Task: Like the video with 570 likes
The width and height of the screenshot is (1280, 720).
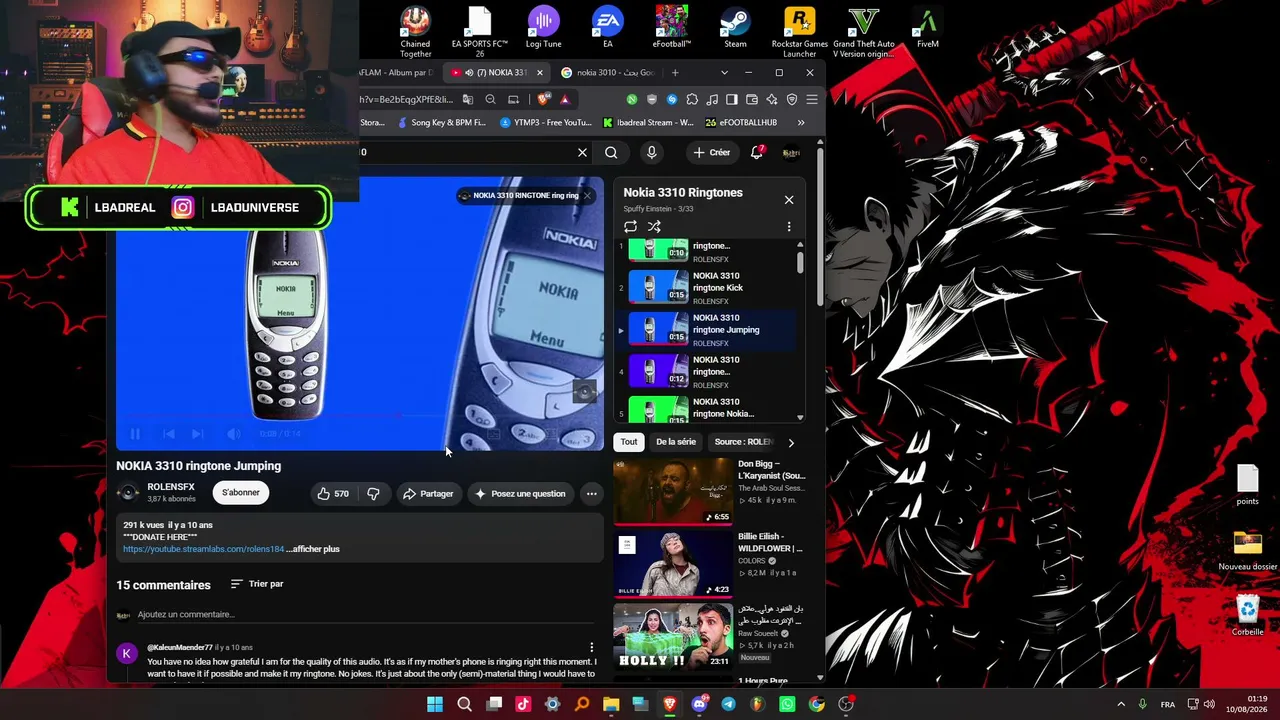Action: (333, 494)
